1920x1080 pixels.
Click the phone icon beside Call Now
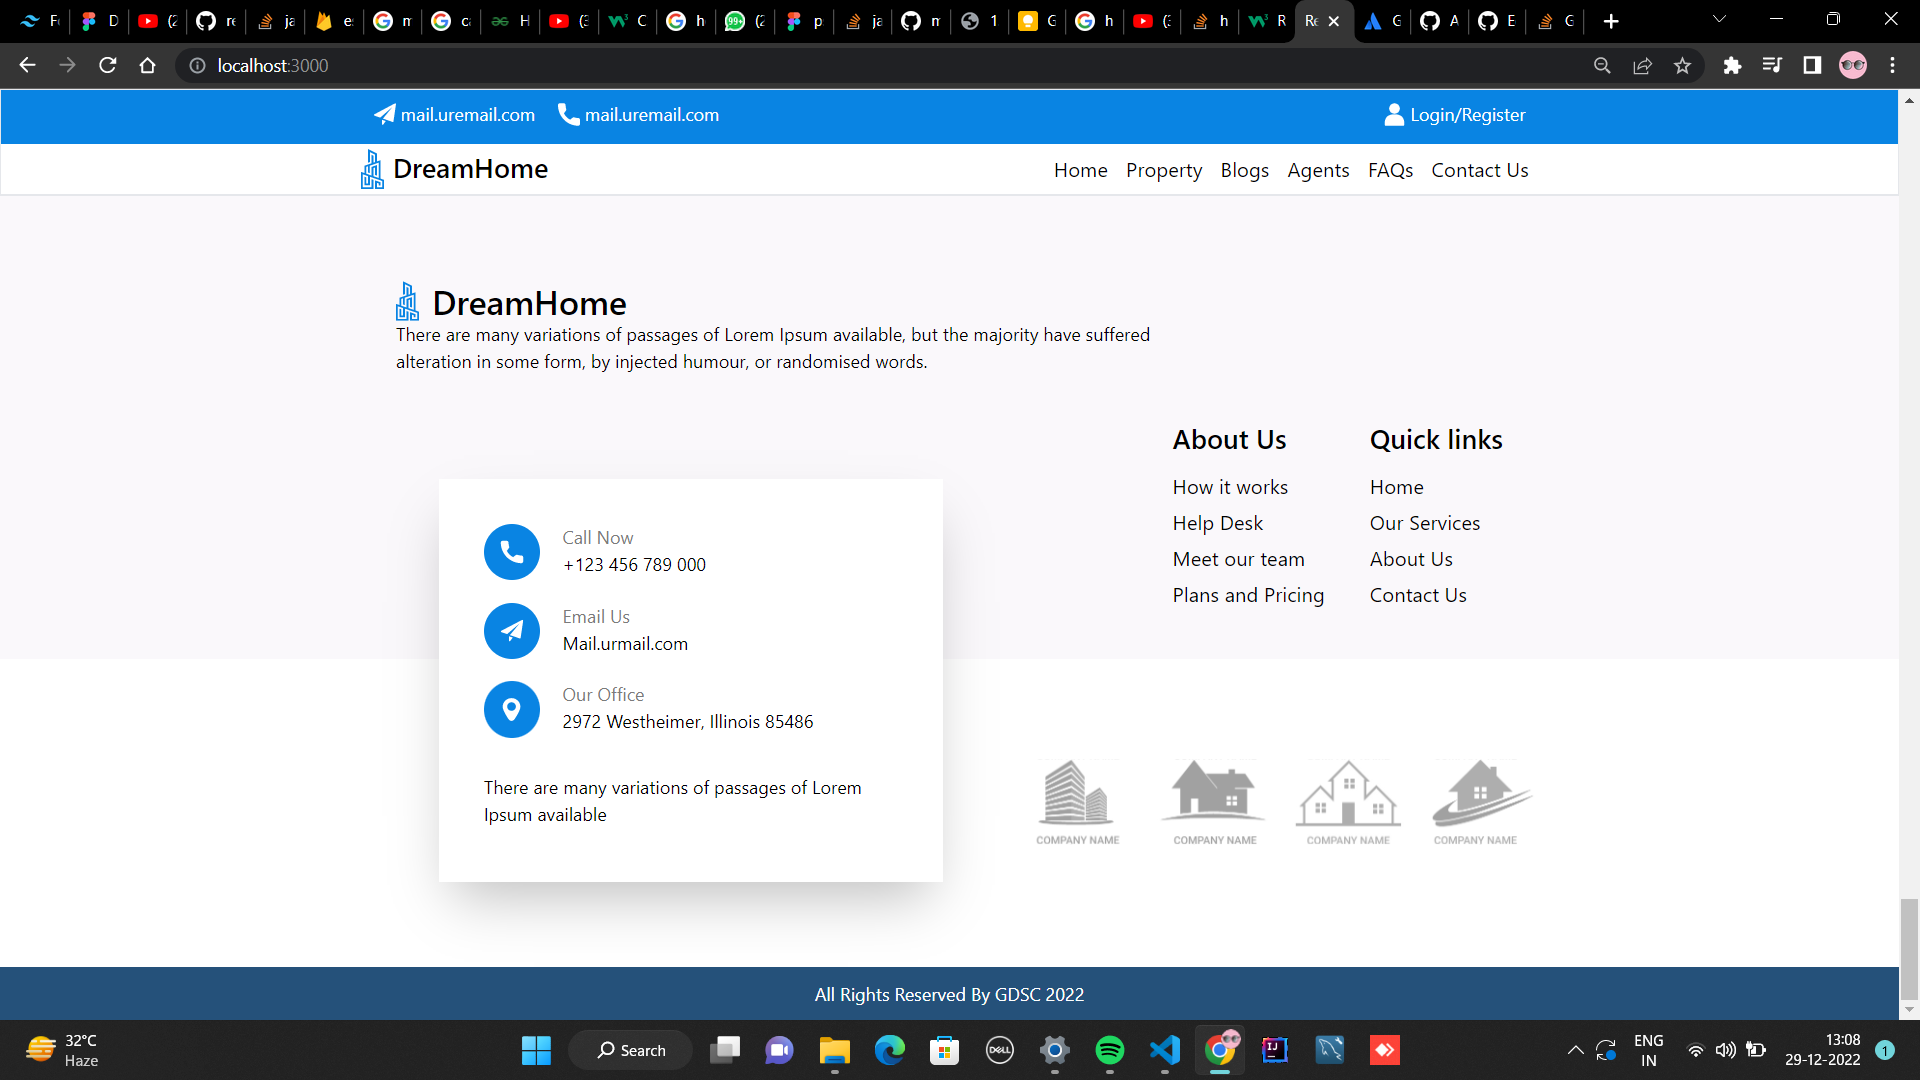(x=511, y=551)
